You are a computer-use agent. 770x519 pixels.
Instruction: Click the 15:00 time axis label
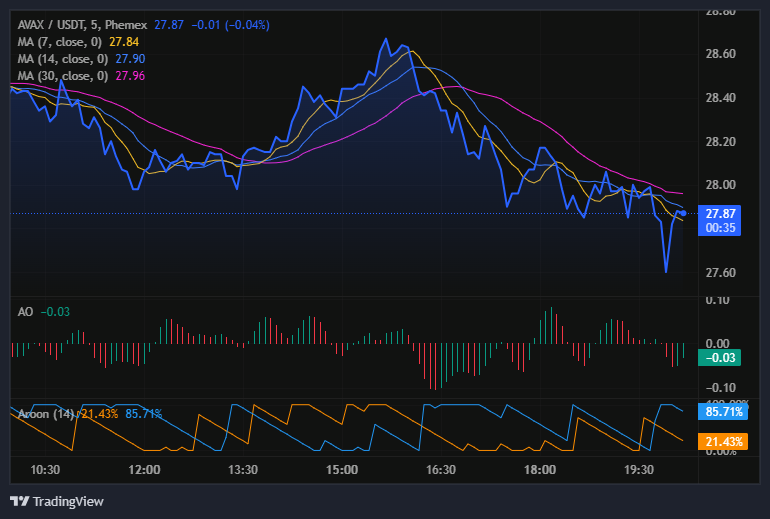tap(342, 470)
